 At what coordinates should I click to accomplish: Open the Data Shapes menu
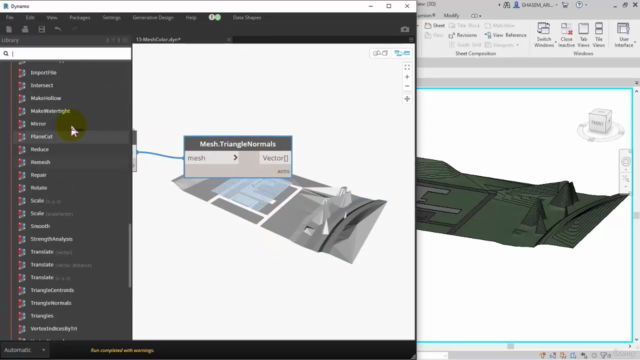[247, 18]
